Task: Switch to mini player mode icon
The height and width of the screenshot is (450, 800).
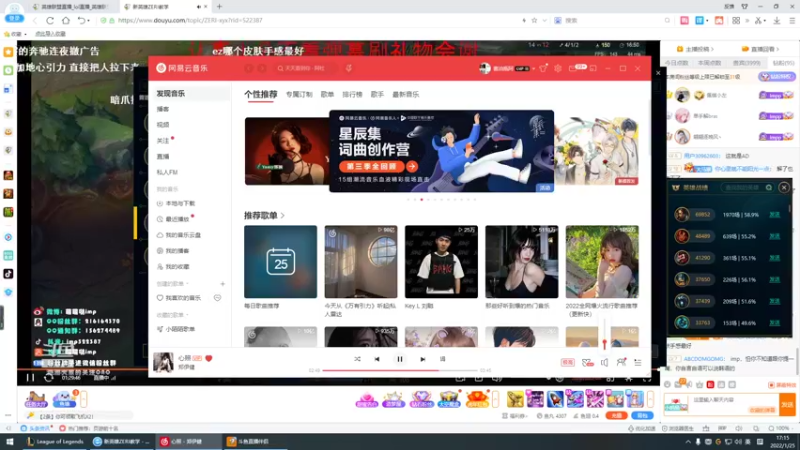Action: 593,68
